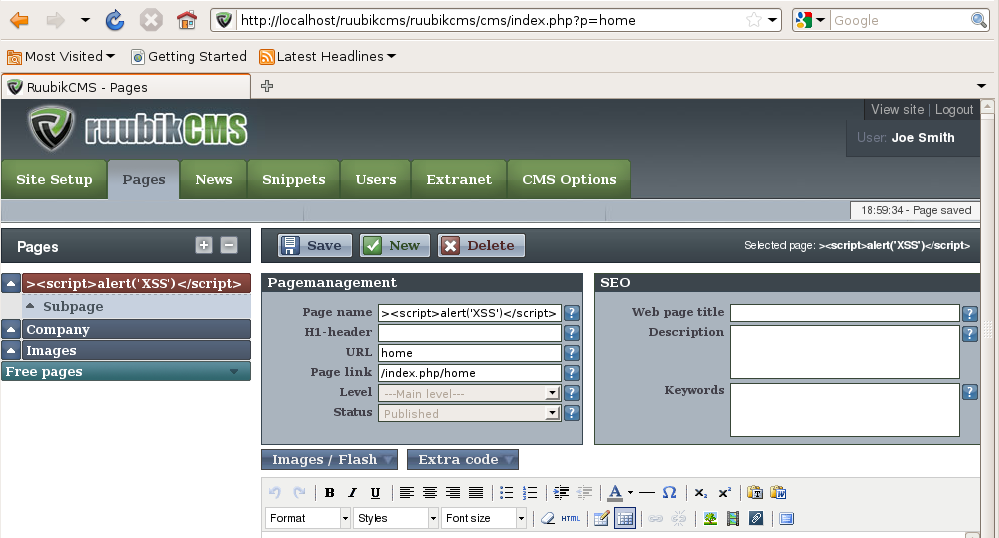The width and height of the screenshot is (999, 538).
Task: Choose the text color A icon
Action: [615, 493]
